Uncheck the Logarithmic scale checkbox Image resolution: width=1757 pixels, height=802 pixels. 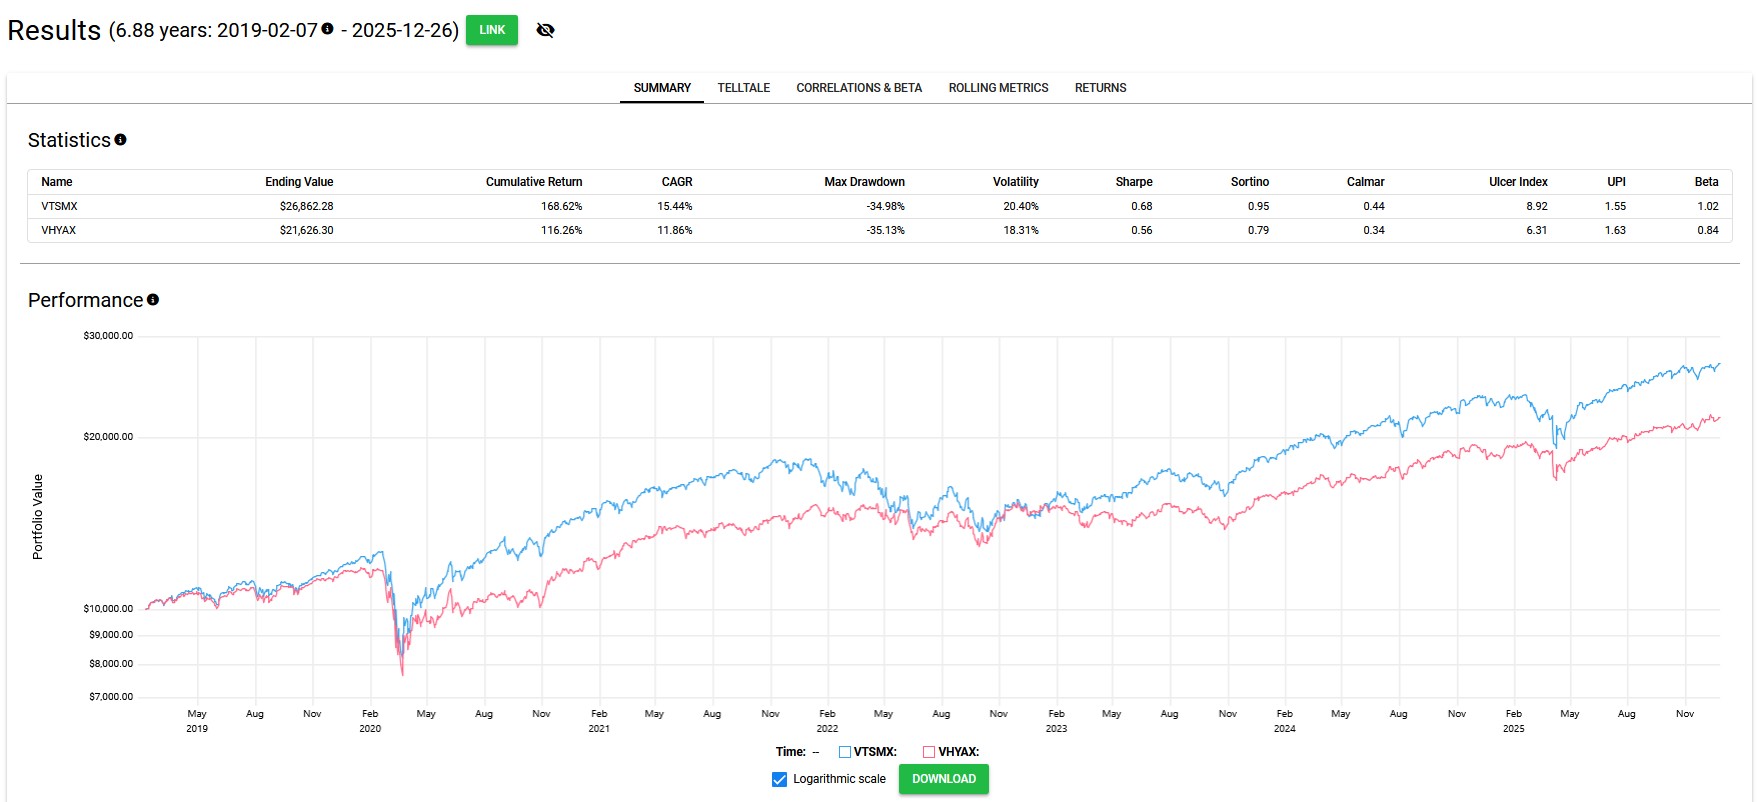(780, 780)
